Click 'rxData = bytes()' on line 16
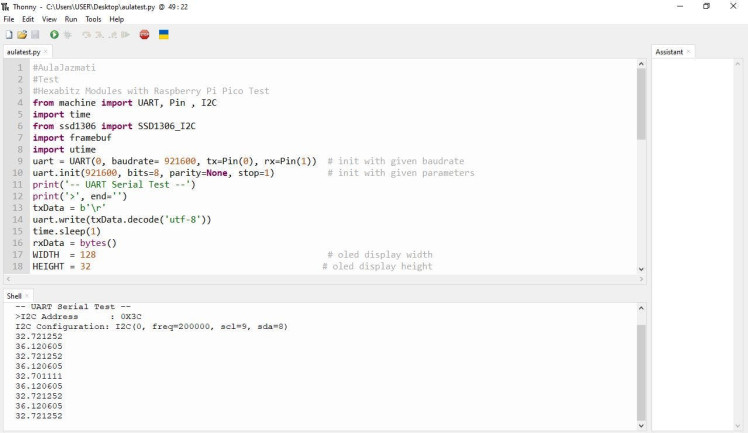The width and height of the screenshot is (748, 433). tap(74, 243)
